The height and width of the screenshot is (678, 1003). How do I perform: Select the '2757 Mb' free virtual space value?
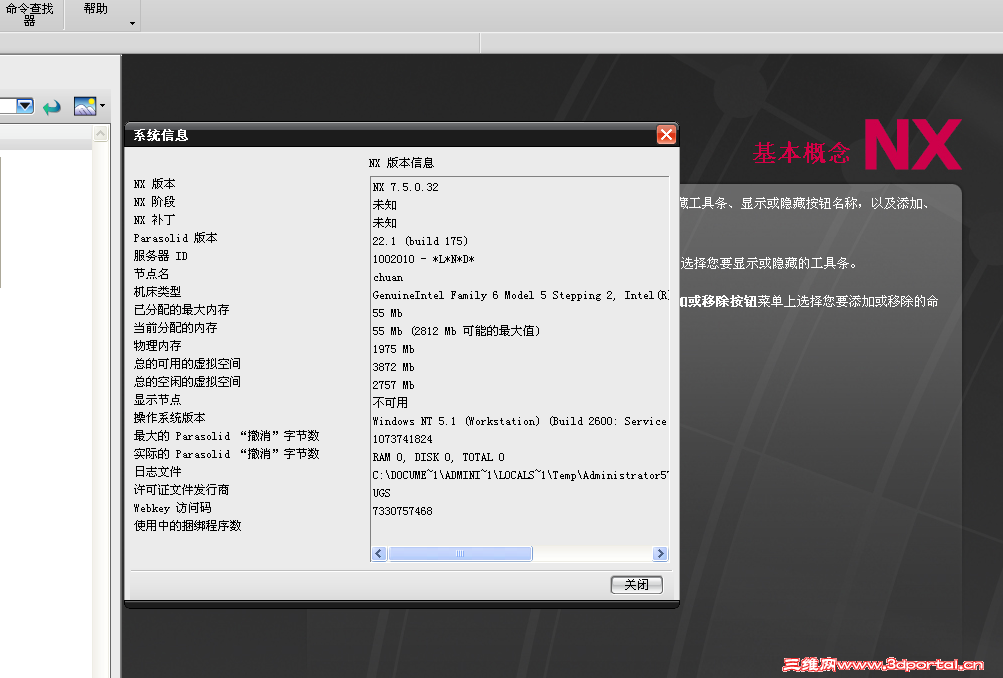click(393, 385)
